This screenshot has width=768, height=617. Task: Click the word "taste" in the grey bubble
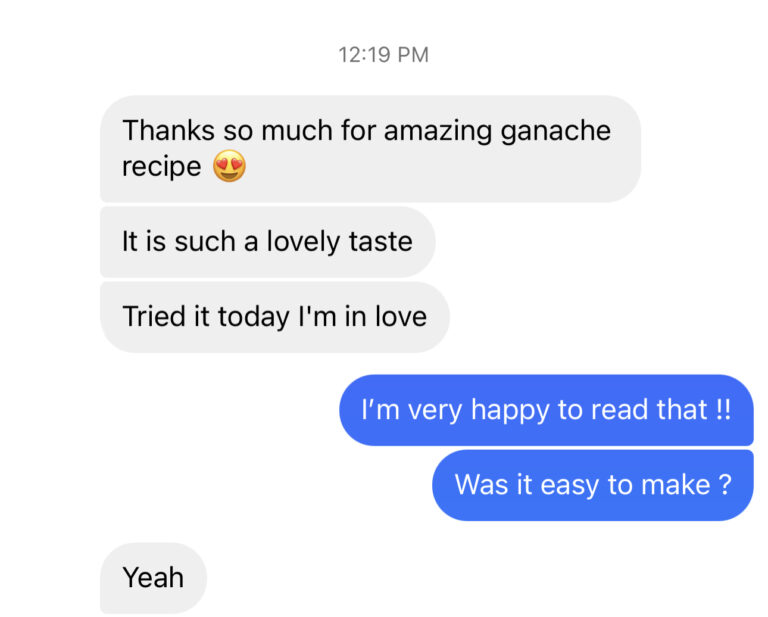[379, 242]
